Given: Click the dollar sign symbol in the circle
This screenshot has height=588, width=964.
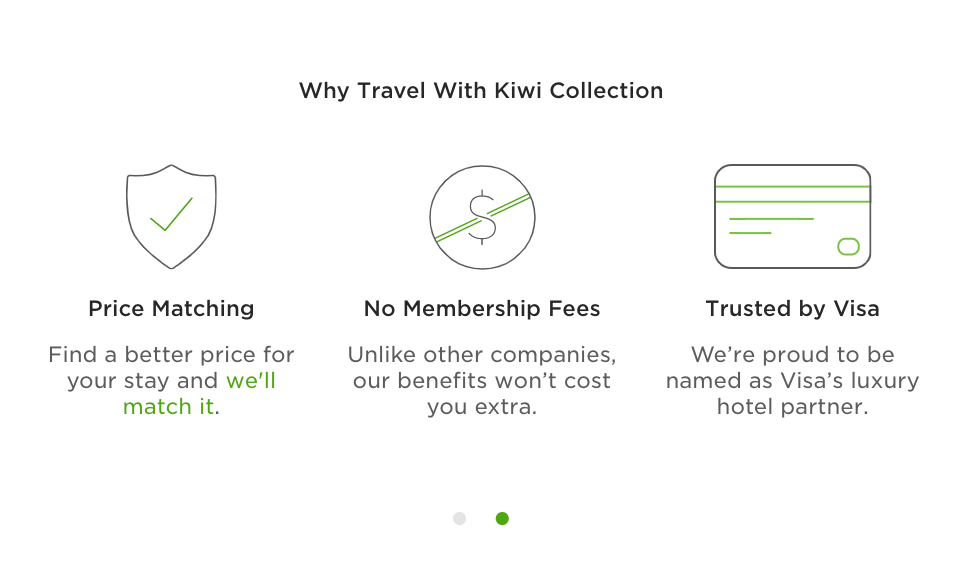Looking at the screenshot, I should (482, 217).
